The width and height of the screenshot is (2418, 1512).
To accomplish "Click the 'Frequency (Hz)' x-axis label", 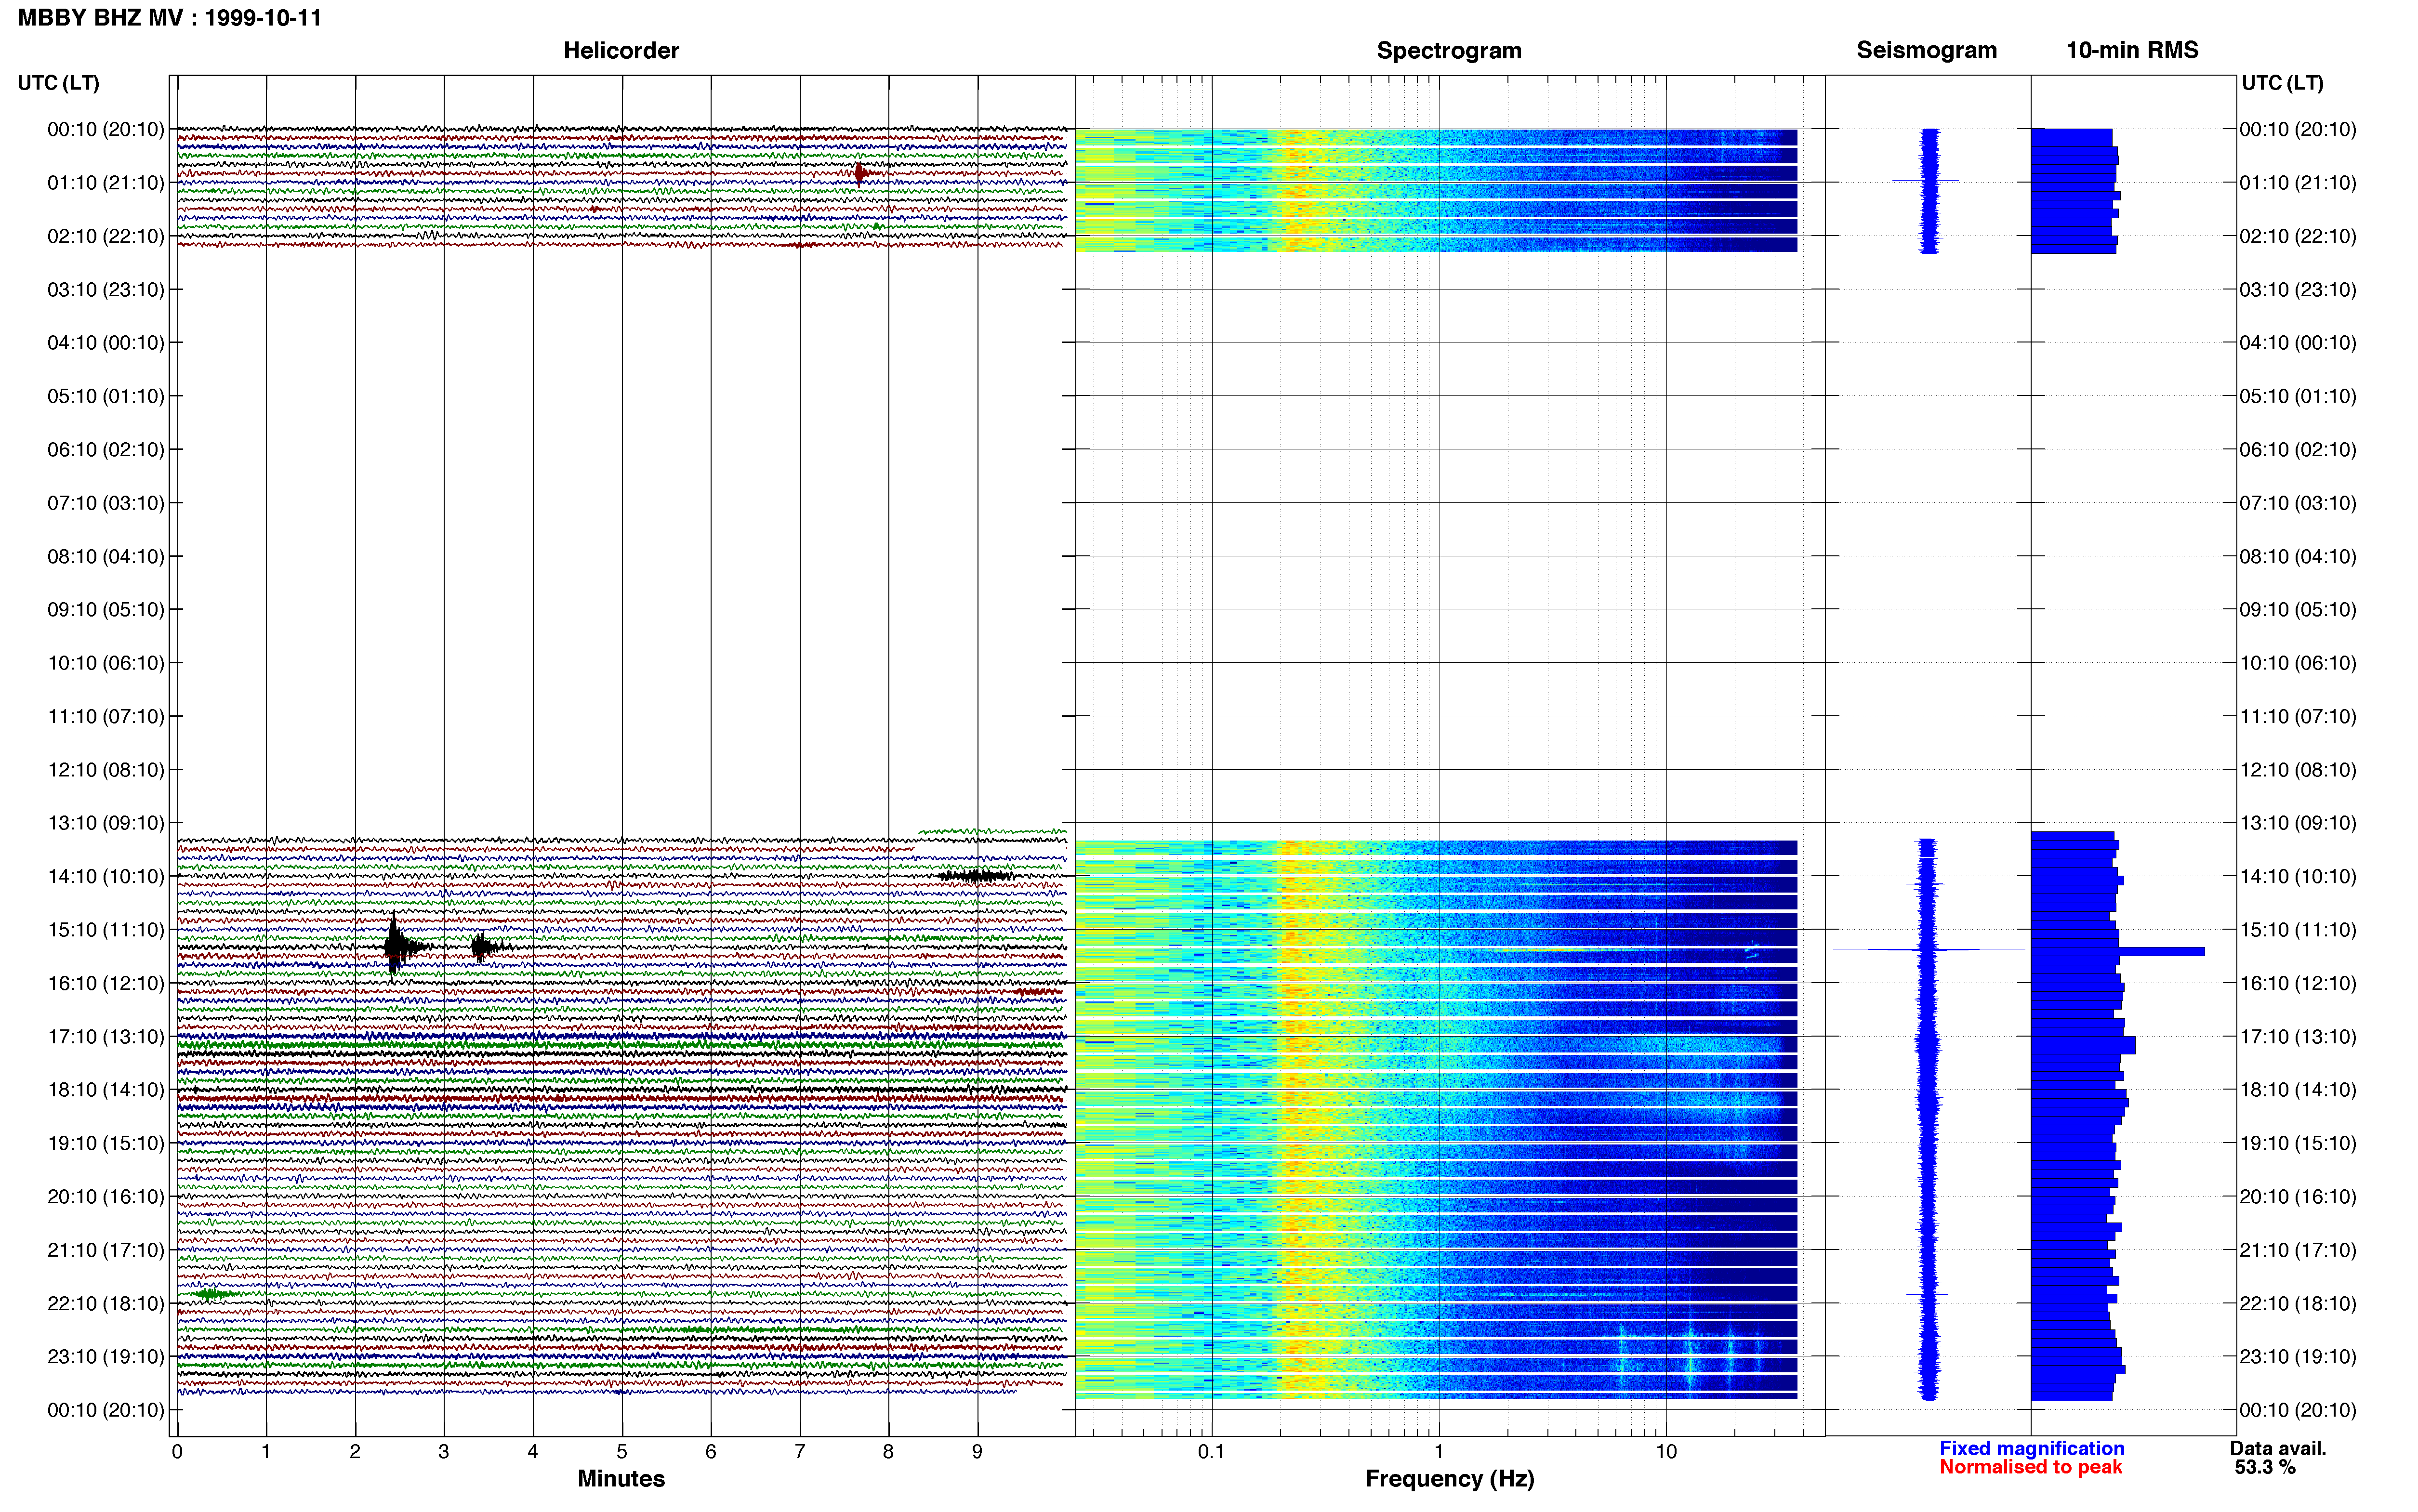I will 1449,1479.
